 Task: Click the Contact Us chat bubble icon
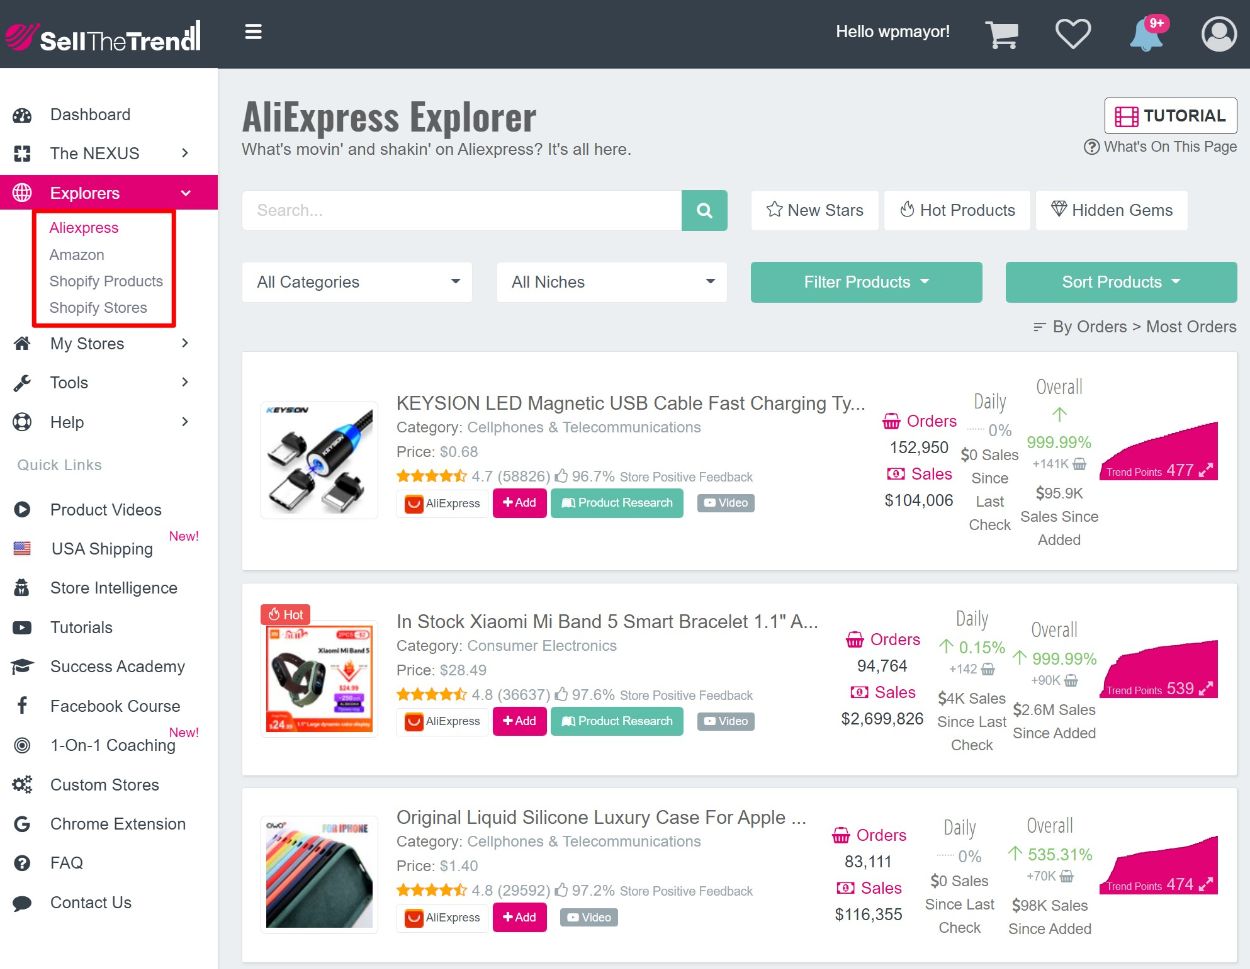[22, 903]
